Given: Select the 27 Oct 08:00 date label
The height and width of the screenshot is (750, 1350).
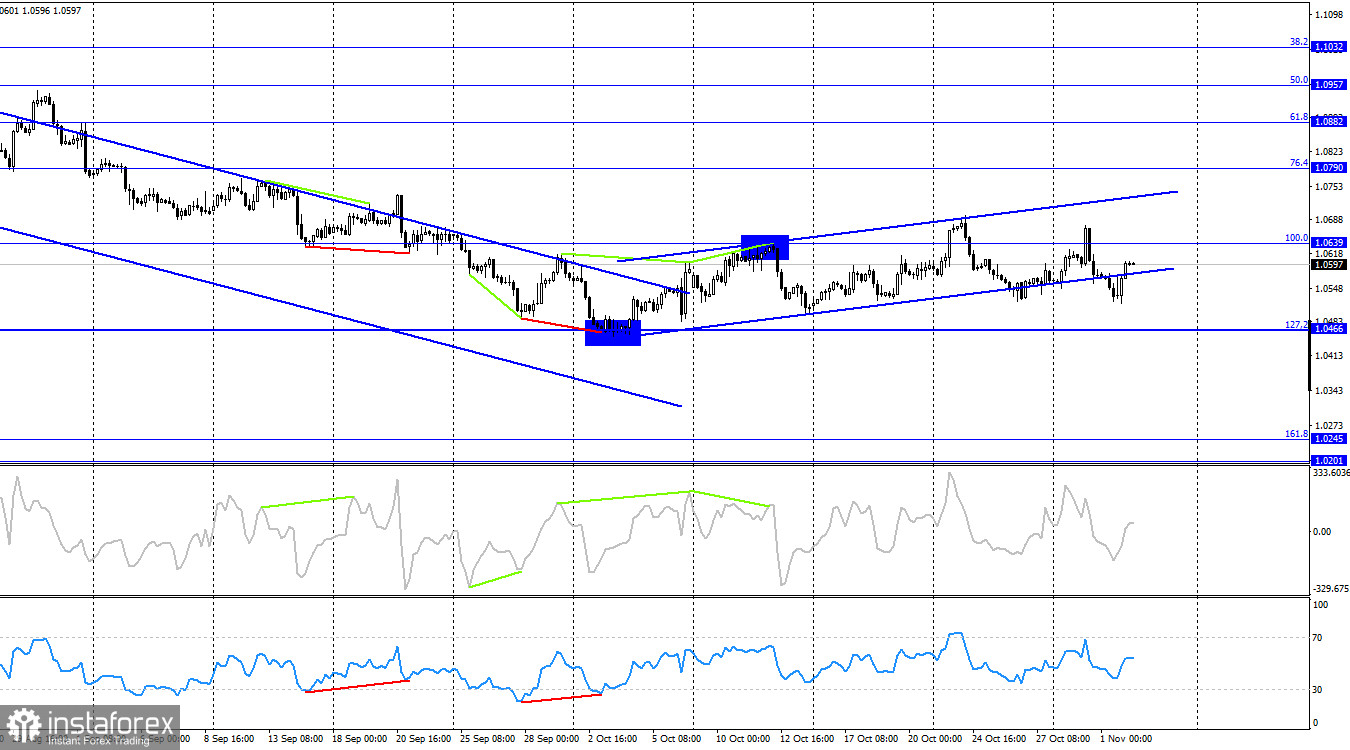Looking at the screenshot, I should coord(1062,740).
